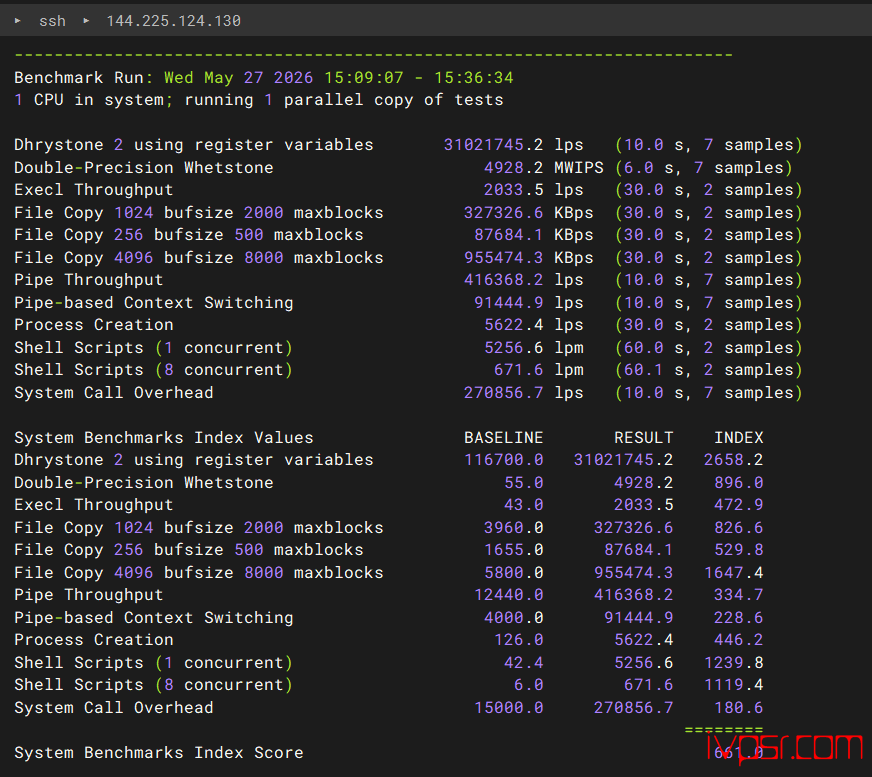872x777 pixels.
Task: Click the INDEX column header
Action: click(739, 438)
